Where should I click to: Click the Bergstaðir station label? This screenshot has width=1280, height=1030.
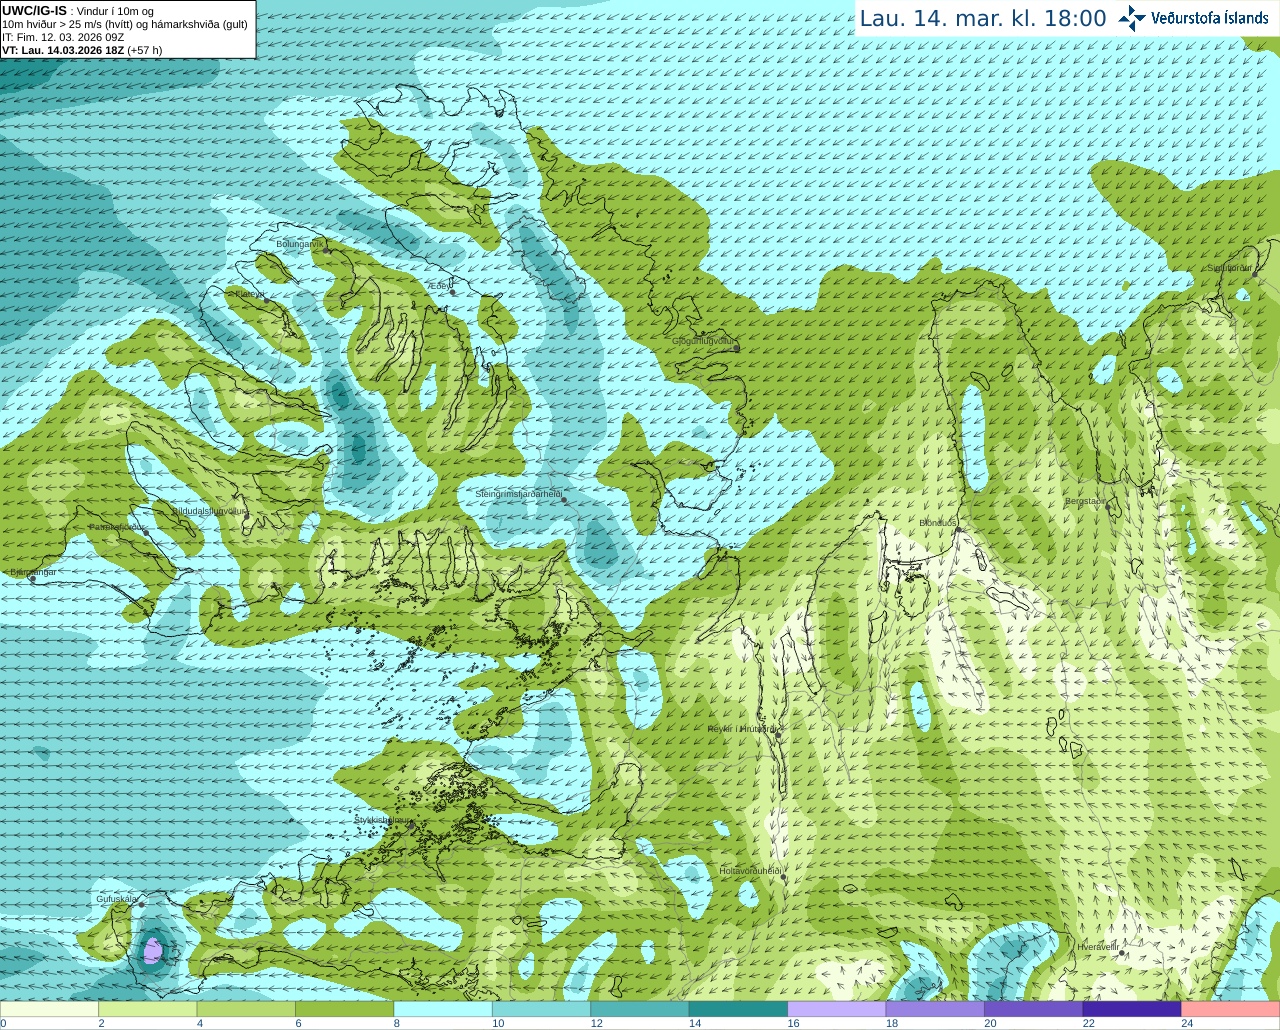pos(1085,501)
